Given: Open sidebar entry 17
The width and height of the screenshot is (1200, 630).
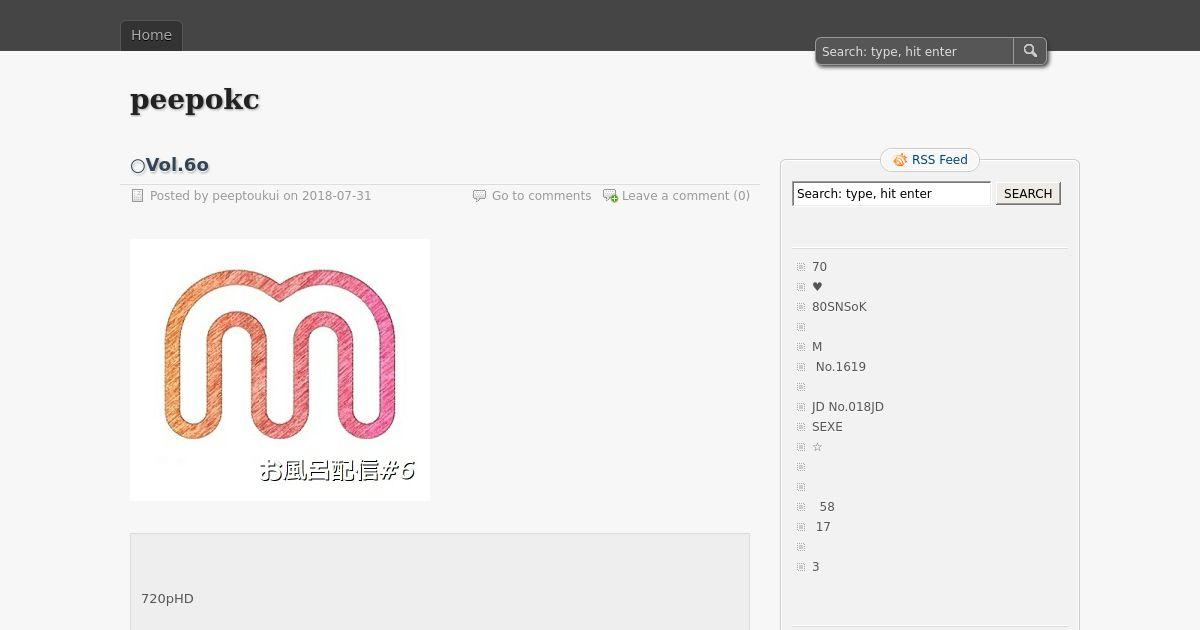Looking at the screenshot, I should pyautogui.click(x=823, y=527).
